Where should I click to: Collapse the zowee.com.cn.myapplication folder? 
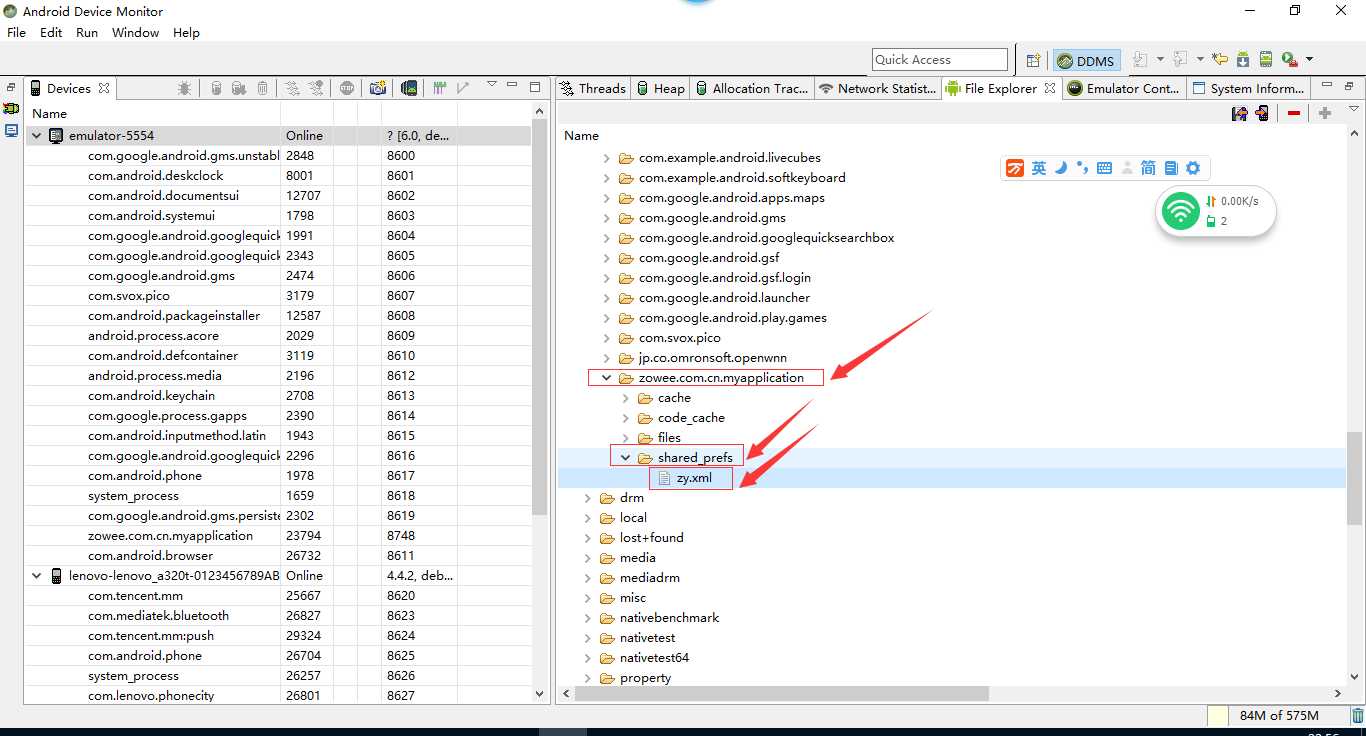tap(606, 378)
